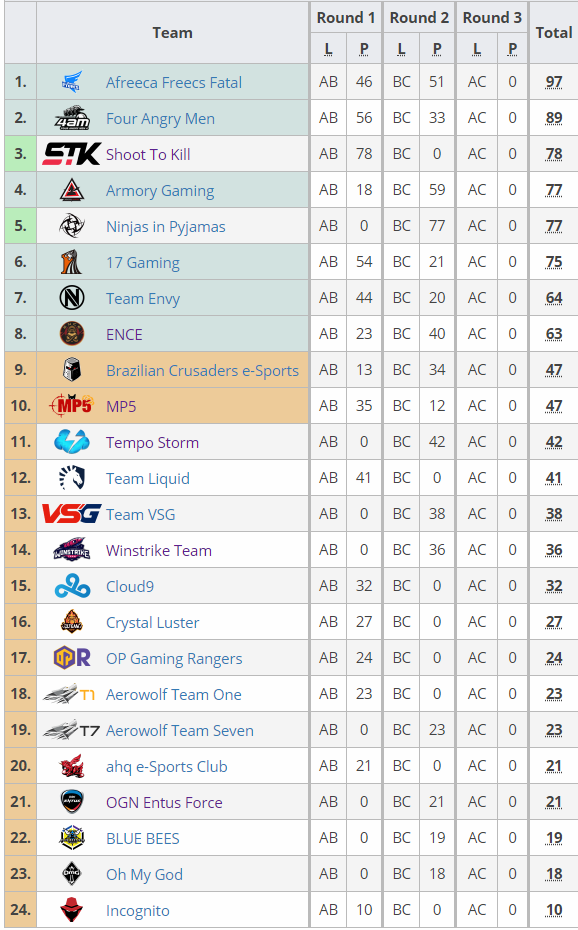
Task: Click the Cloud9 logo icon
Action: click(72, 586)
